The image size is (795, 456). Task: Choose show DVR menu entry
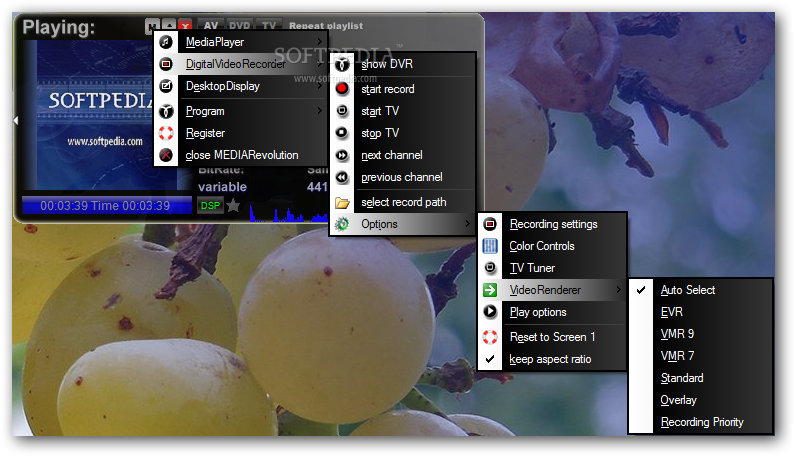tap(403, 64)
